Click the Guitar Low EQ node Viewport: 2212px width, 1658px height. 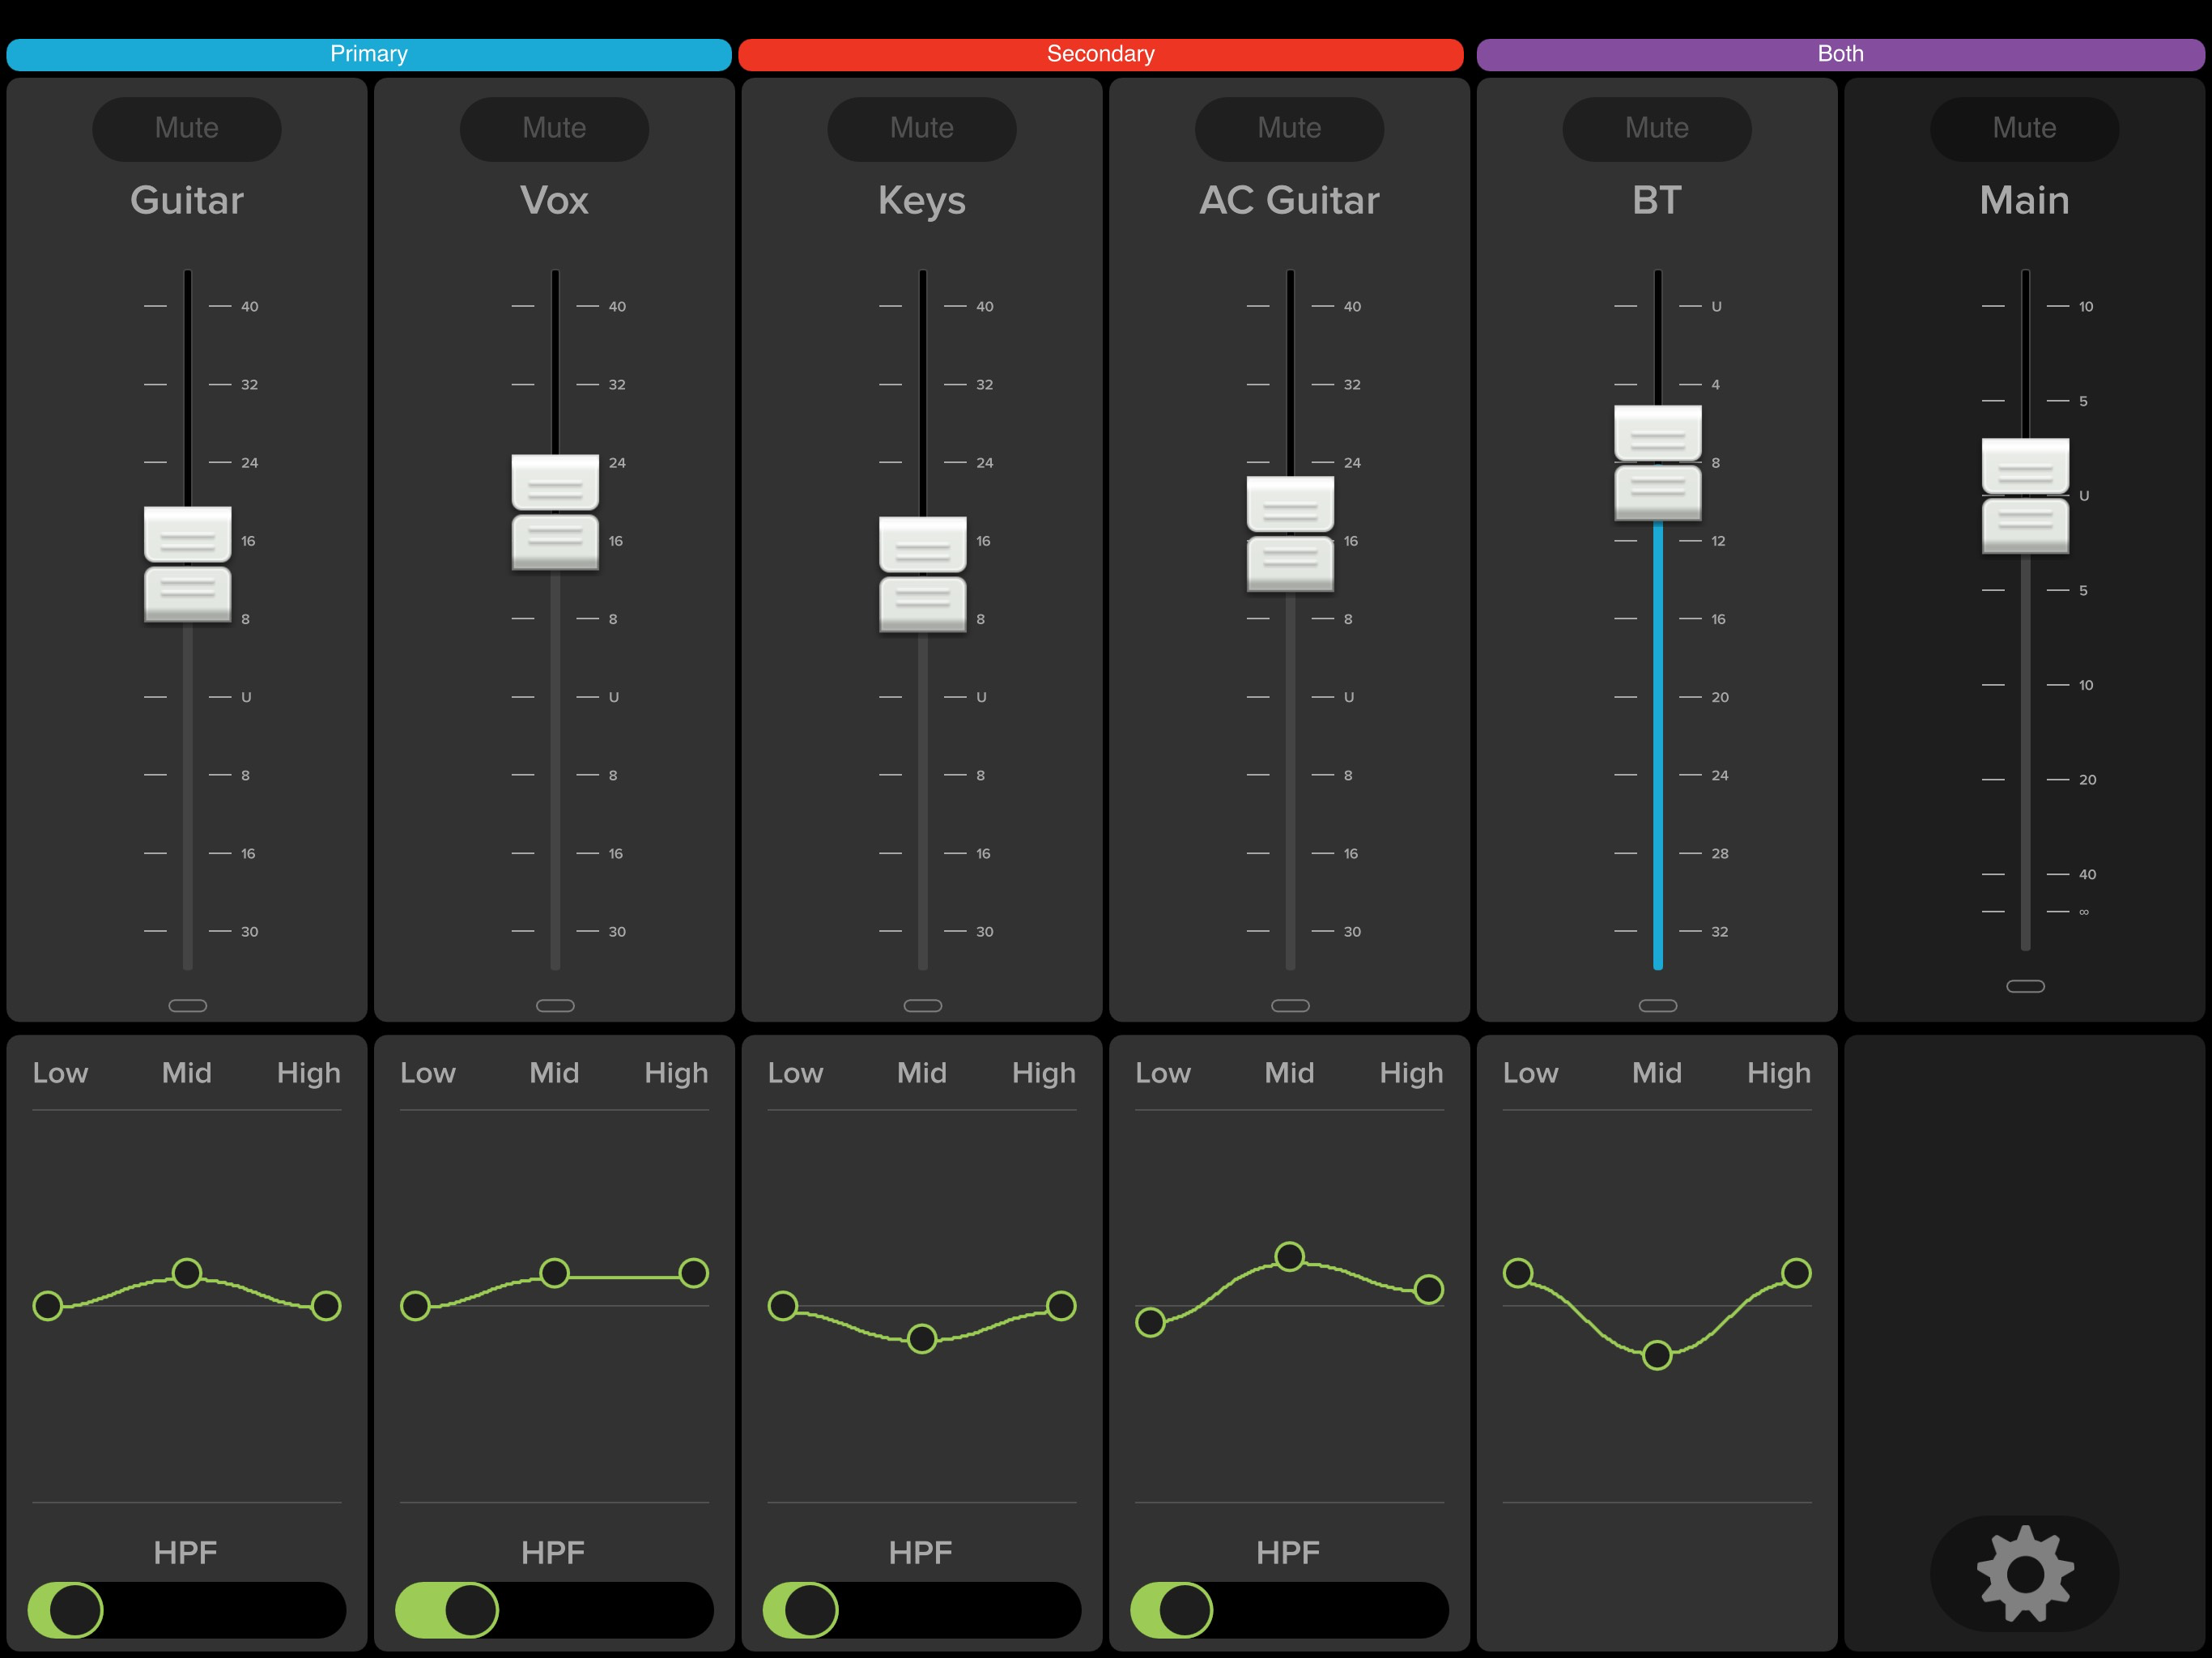tap(48, 1306)
